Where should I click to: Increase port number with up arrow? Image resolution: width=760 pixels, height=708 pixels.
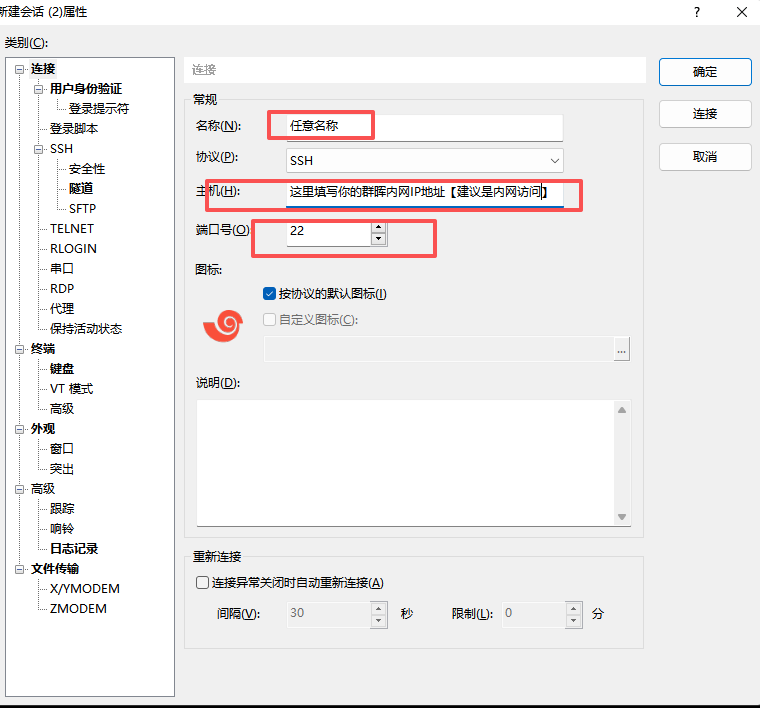[x=377, y=226]
